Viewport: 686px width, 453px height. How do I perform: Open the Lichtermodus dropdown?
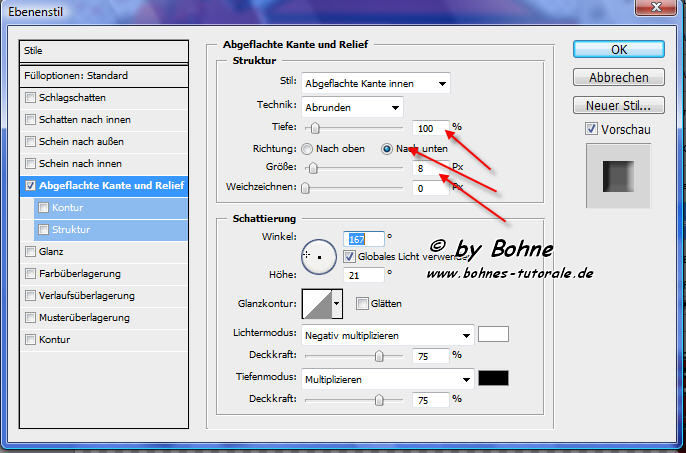coord(387,335)
